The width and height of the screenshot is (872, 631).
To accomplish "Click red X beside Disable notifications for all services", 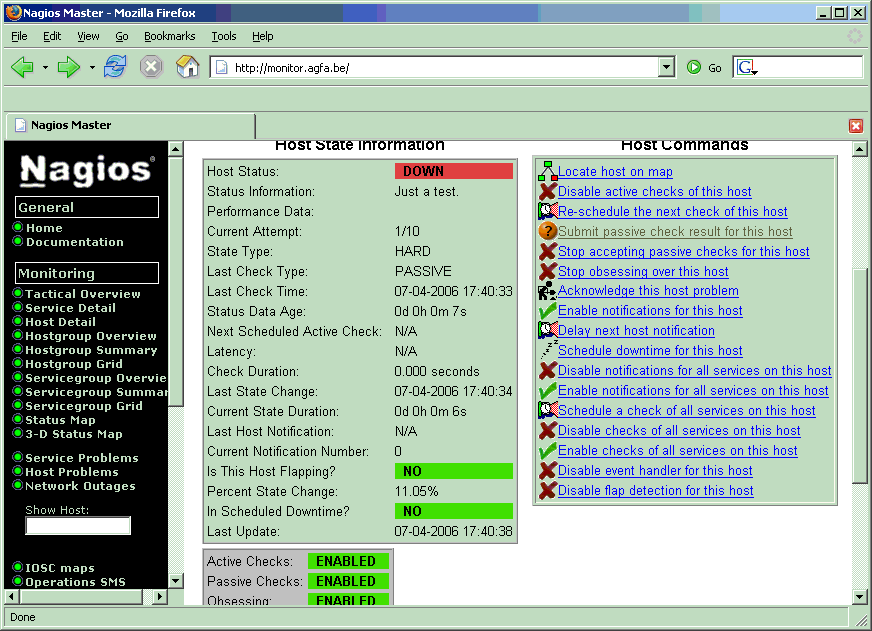I will click(x=547, y=370).
